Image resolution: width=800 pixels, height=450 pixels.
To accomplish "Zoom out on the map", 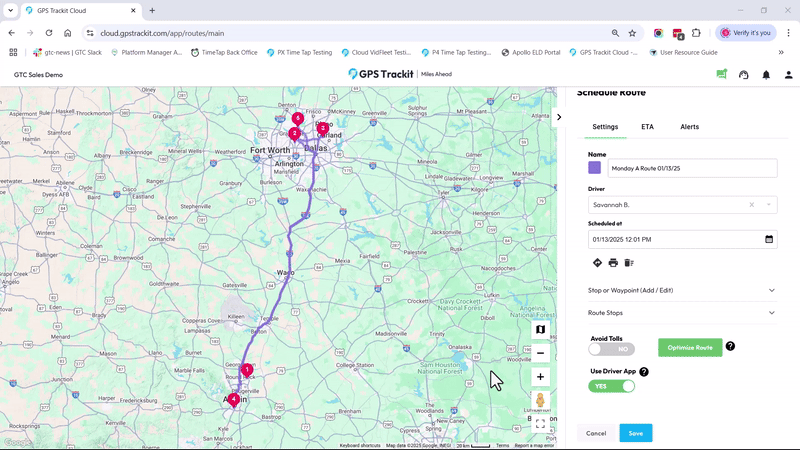I will coord(540,353).
